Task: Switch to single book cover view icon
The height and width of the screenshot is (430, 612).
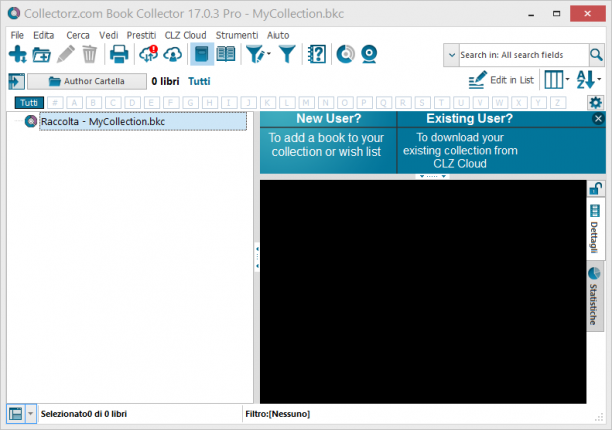Action: click(x=202, y=54)
